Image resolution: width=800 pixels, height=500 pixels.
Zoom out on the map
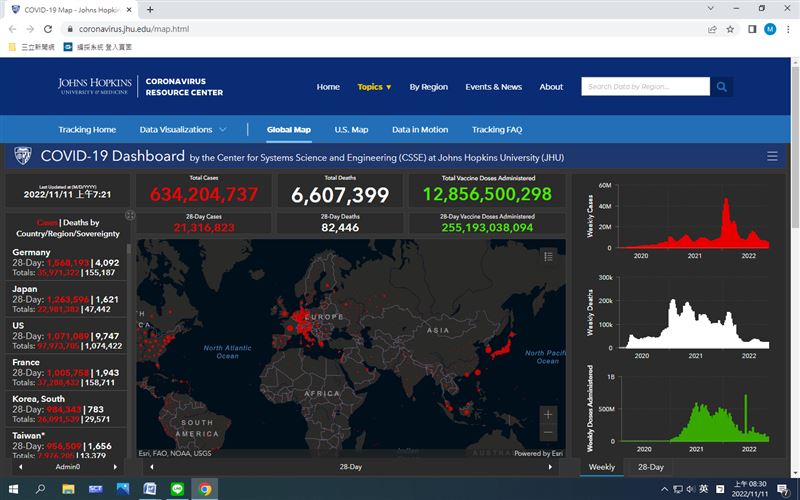click(548, 432)
